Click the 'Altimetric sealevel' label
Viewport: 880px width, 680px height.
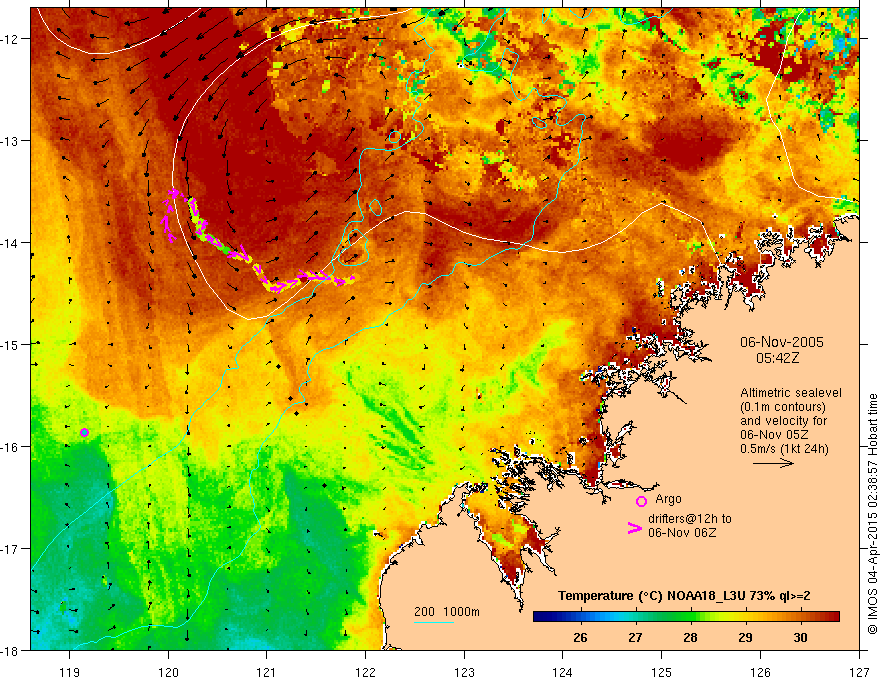coord(791,393)
